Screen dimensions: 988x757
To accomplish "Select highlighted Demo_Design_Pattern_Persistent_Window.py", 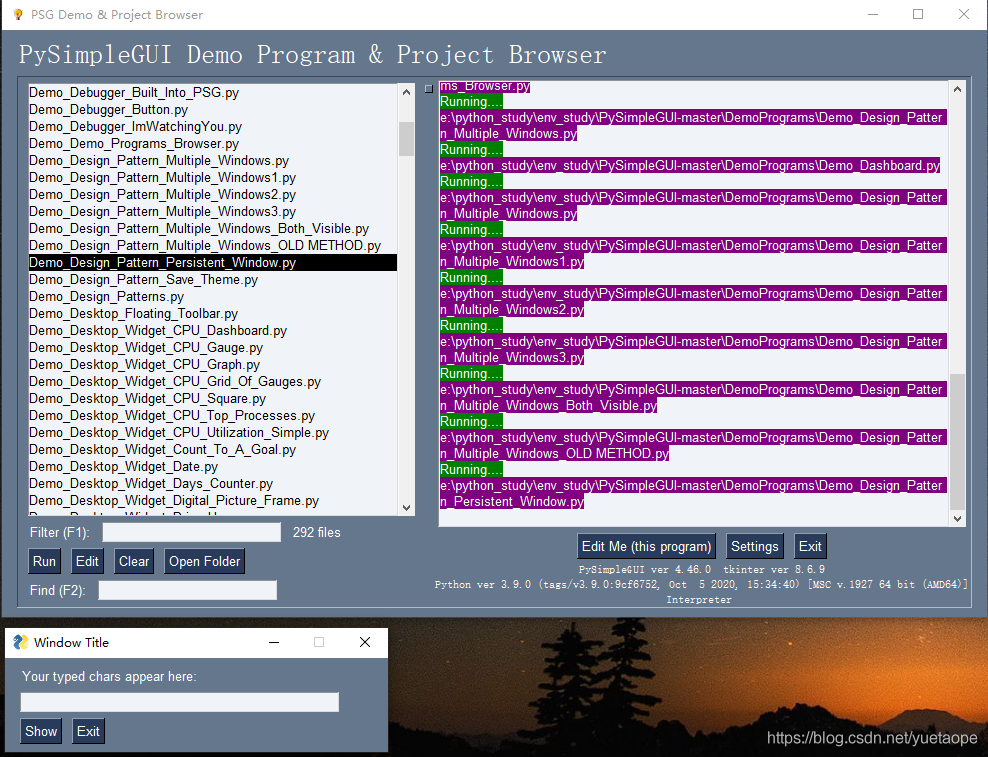I will [213, 263].
